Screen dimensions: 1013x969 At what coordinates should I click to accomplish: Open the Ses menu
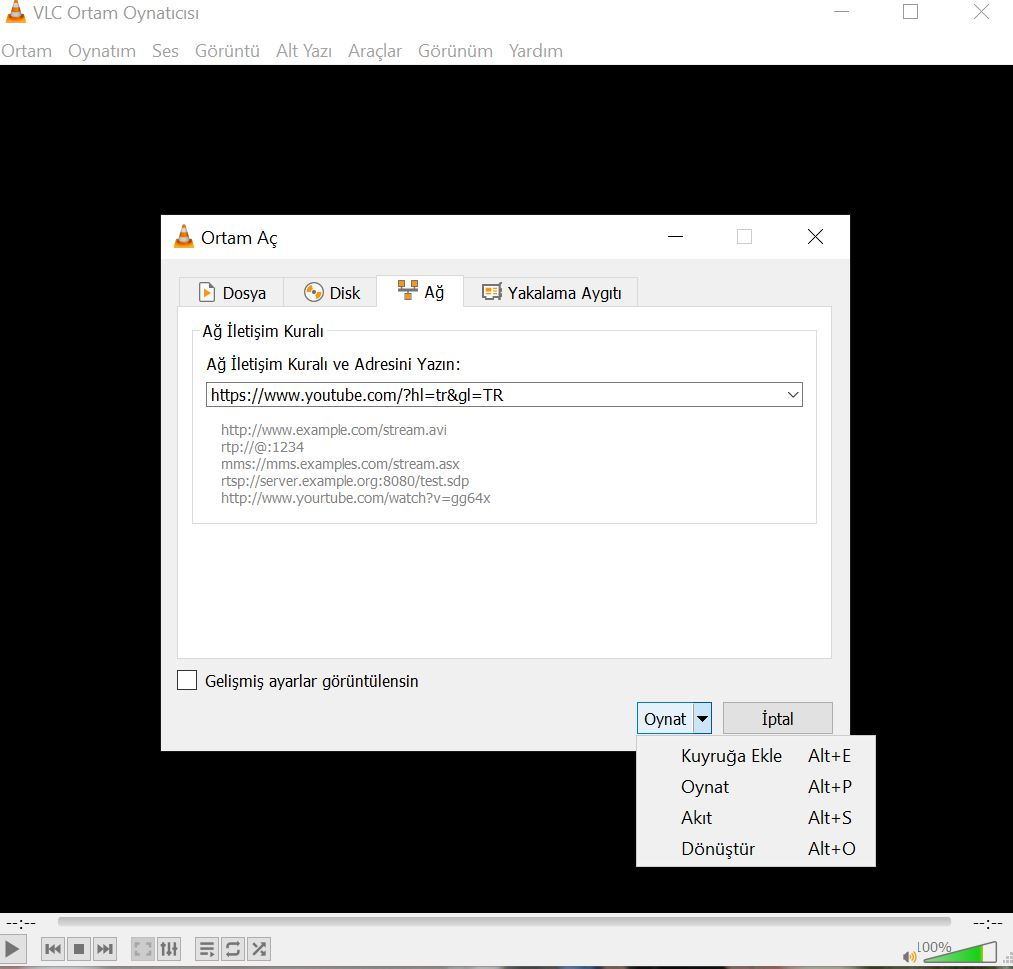pyautogui.click(x=165, y=50)
